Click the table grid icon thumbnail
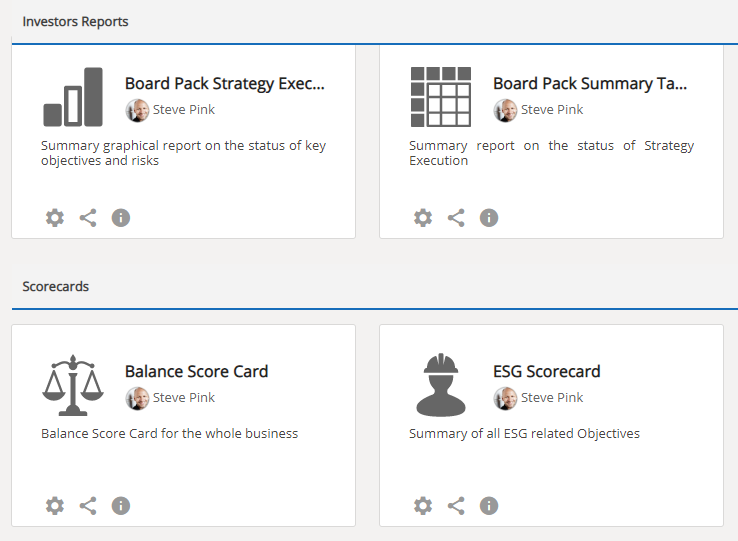 click(441, 97)
